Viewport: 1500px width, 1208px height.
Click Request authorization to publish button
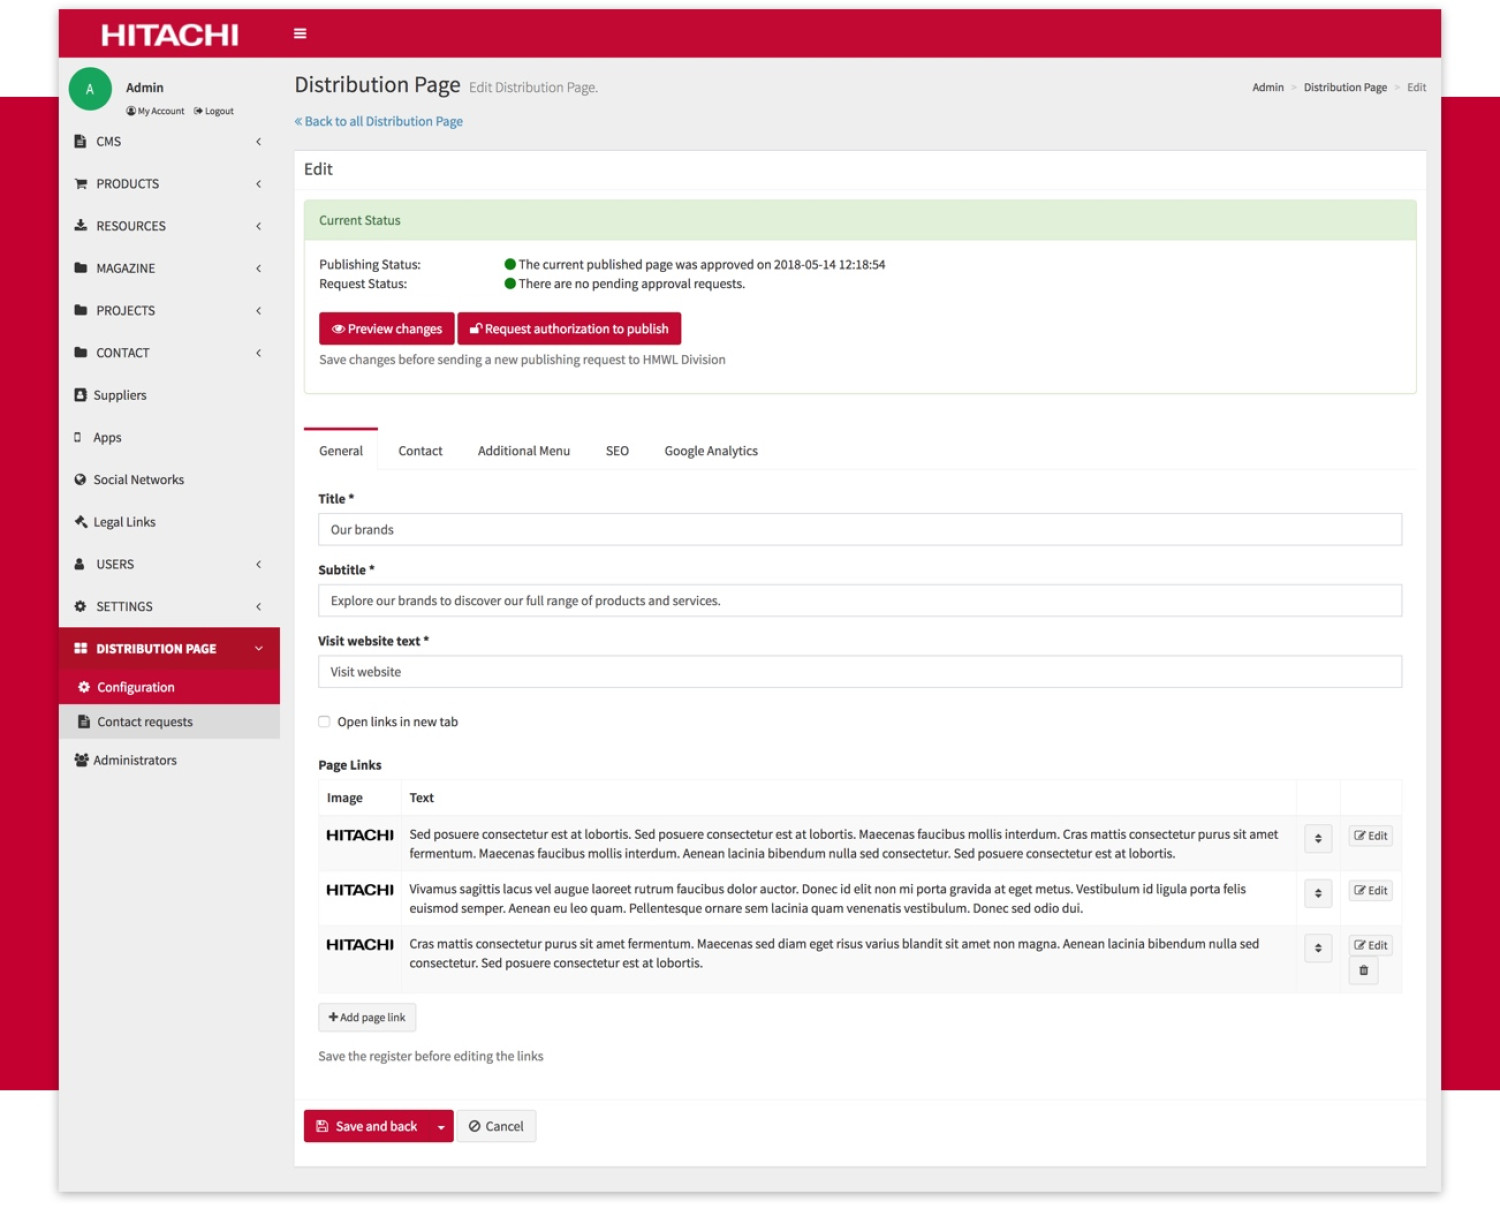(x=569, y=329)
